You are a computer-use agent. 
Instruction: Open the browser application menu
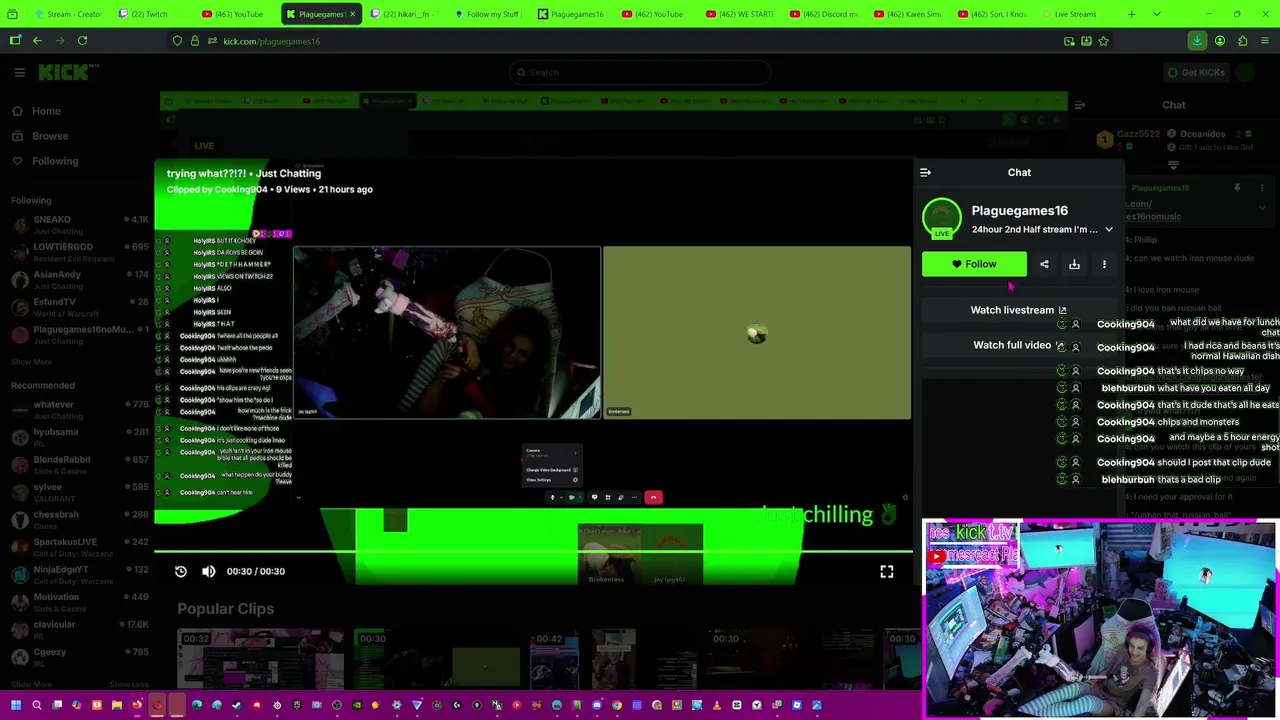click(x=1265, y=41)
